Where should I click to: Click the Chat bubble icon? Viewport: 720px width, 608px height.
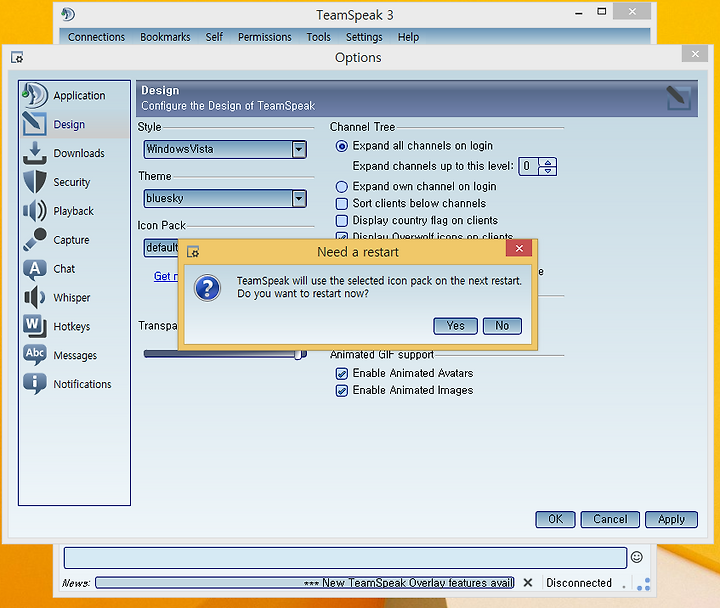35,270
